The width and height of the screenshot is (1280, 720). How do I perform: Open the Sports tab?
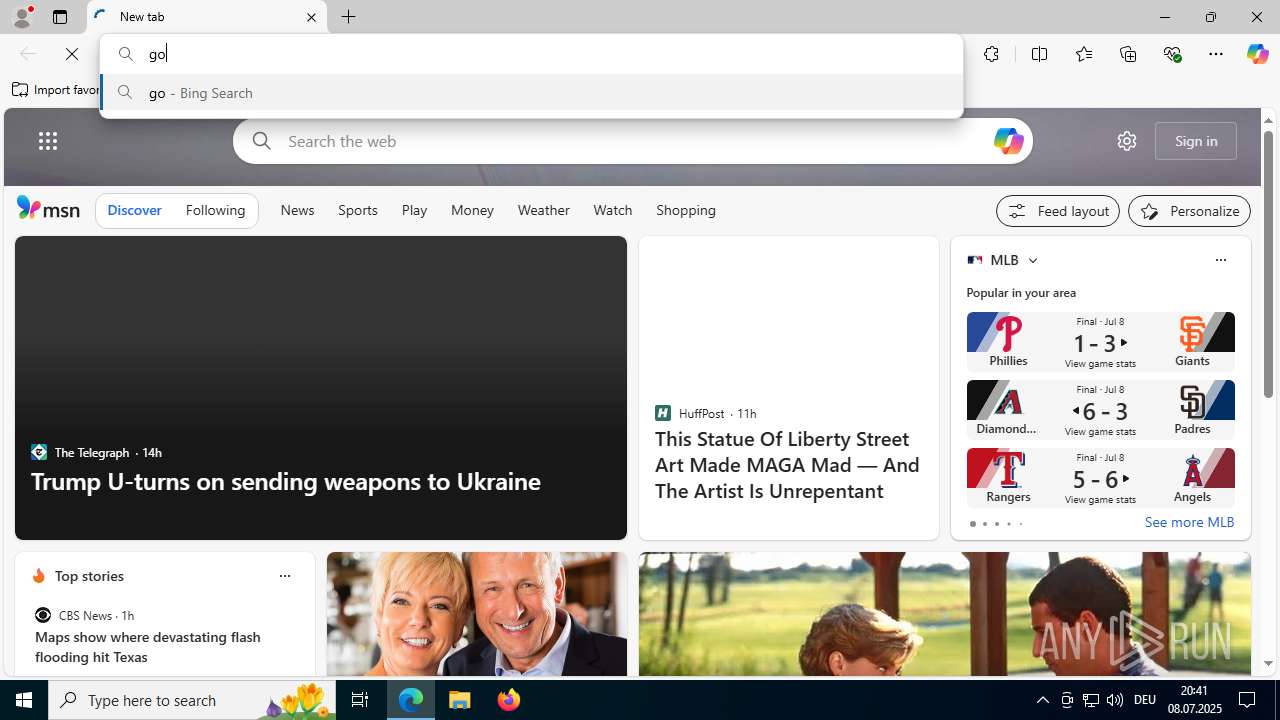click(x=358, y=210)
